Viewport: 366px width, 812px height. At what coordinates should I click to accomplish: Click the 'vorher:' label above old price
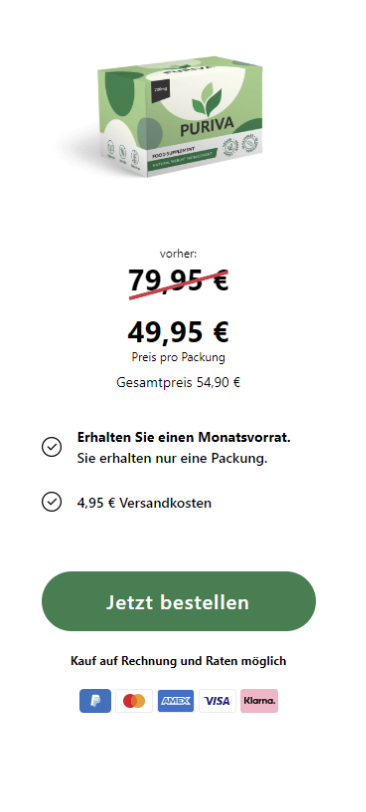point(178,254)
